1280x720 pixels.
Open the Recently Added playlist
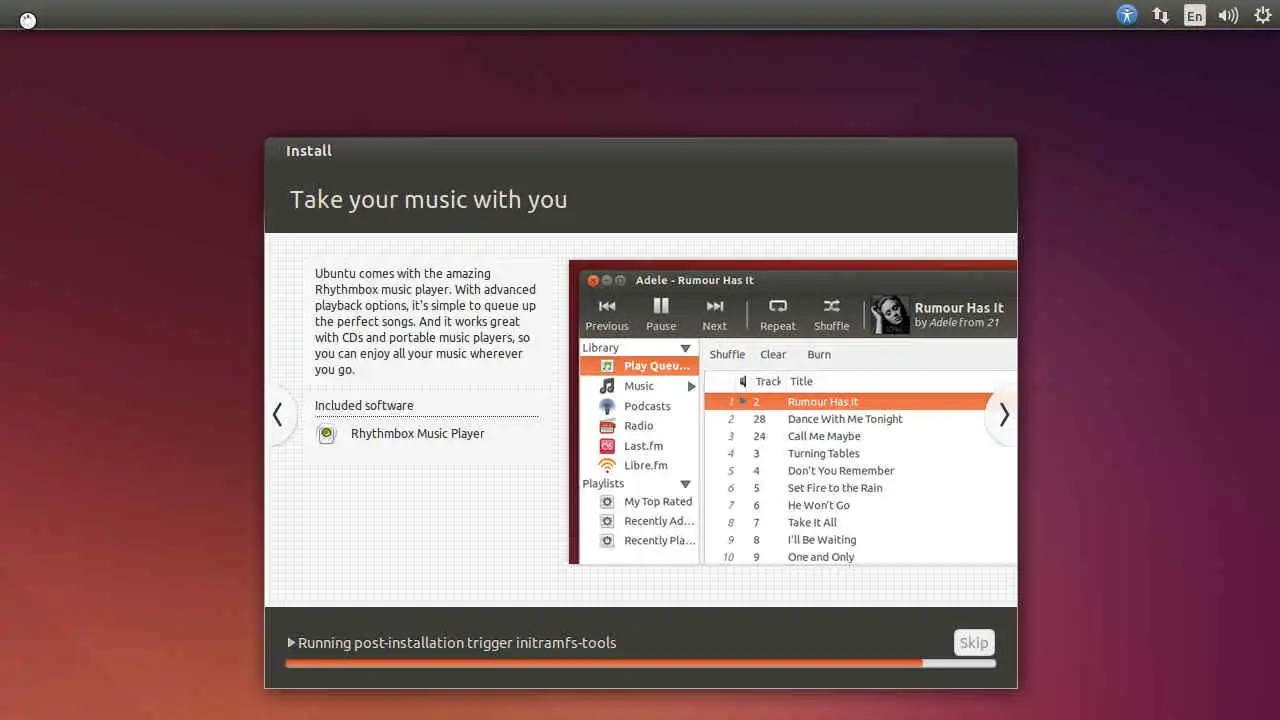point(659,521)
